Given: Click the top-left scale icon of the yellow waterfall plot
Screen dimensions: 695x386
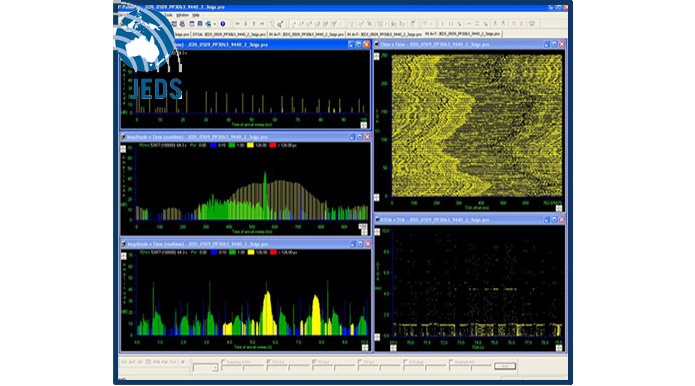Looking at the screenshot, I should click(377, 56).
